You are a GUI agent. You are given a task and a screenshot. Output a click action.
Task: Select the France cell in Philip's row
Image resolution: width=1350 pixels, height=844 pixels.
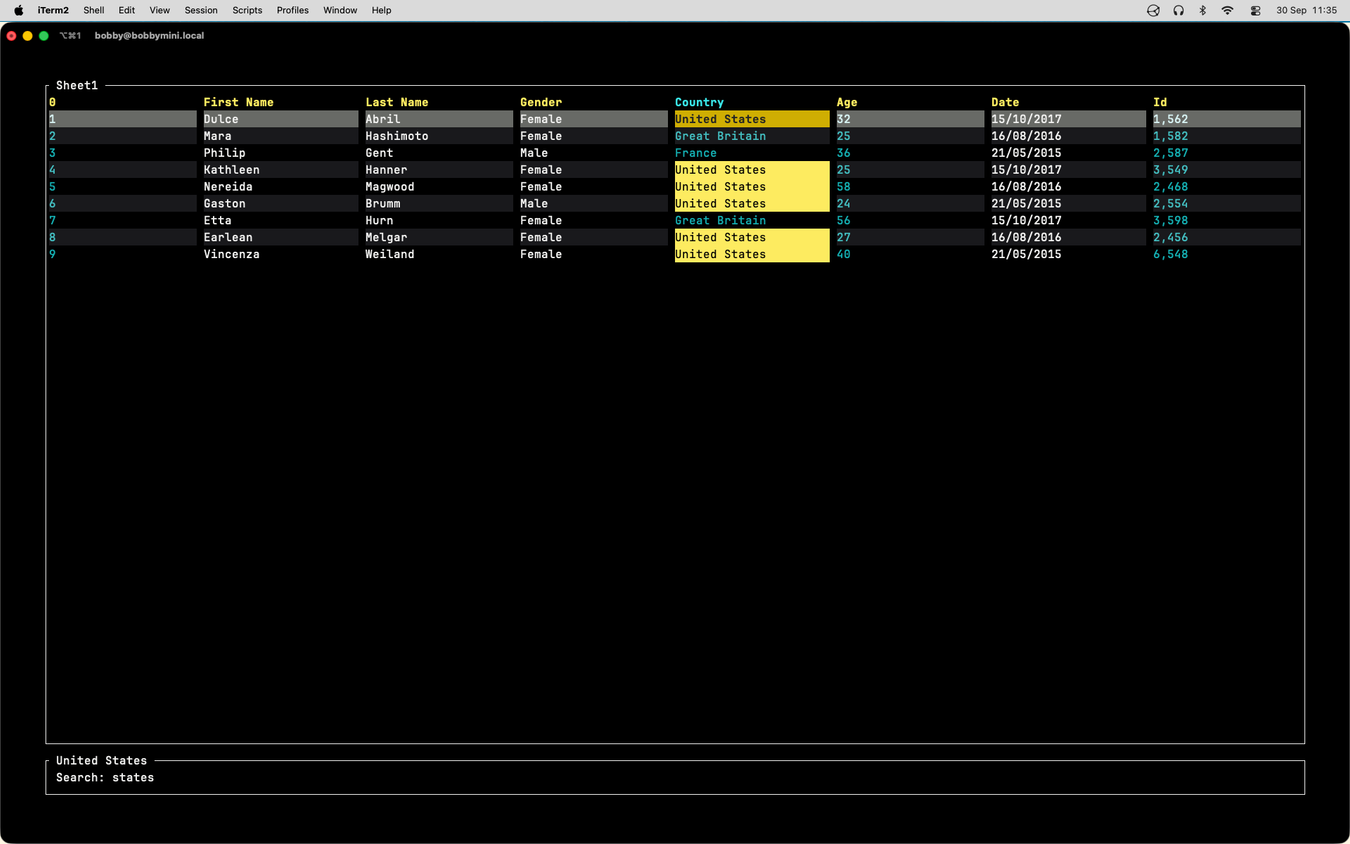coord(696,153)
